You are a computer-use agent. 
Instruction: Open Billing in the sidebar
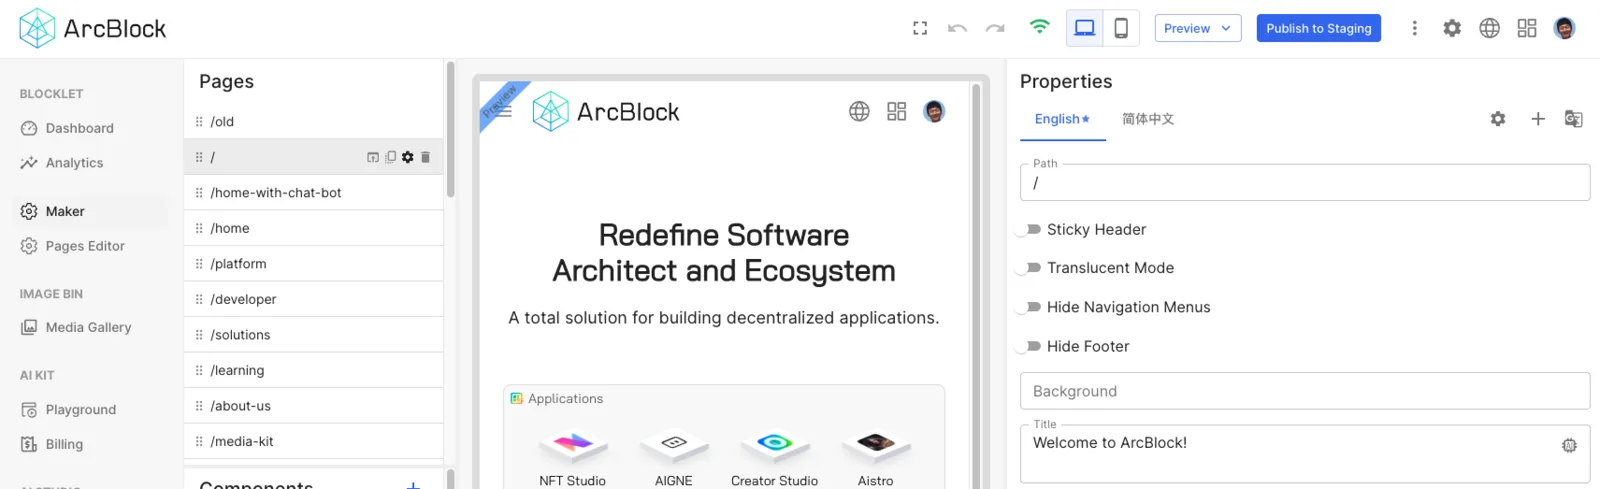[64, 444]
